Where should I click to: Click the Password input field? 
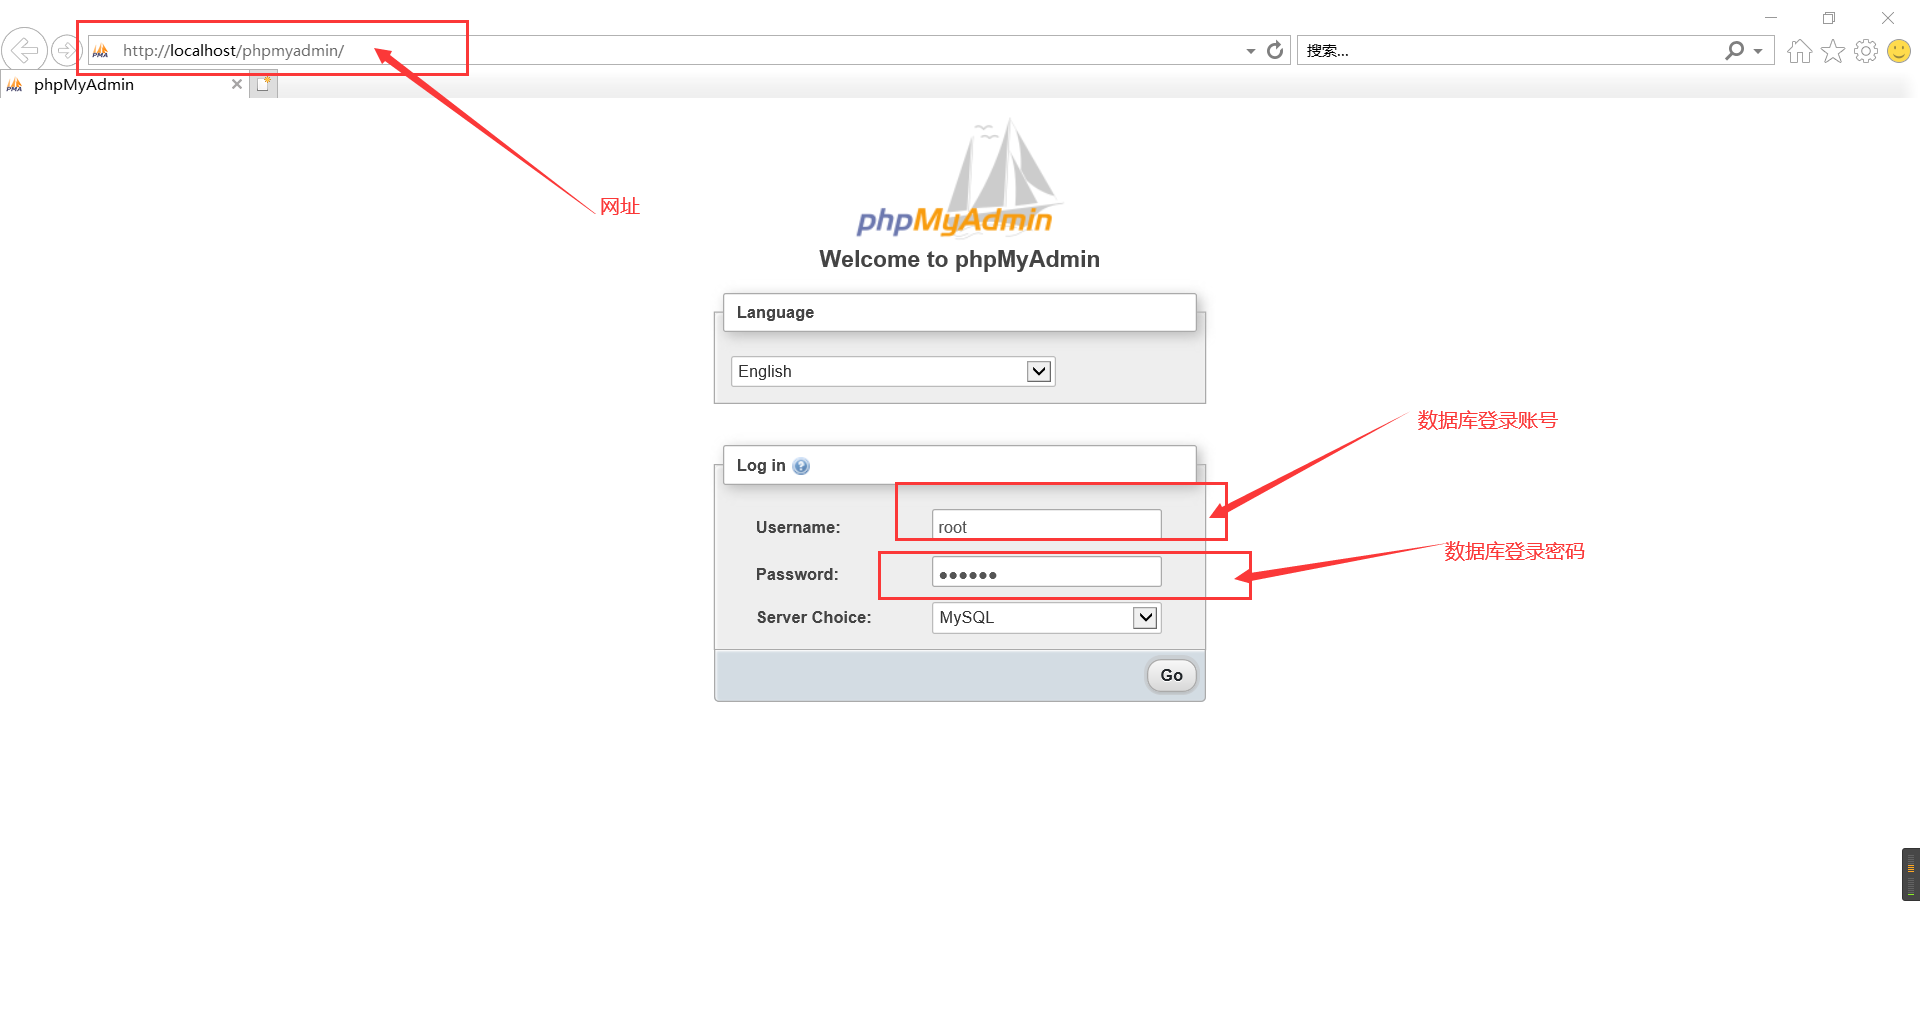(1045, 571)
